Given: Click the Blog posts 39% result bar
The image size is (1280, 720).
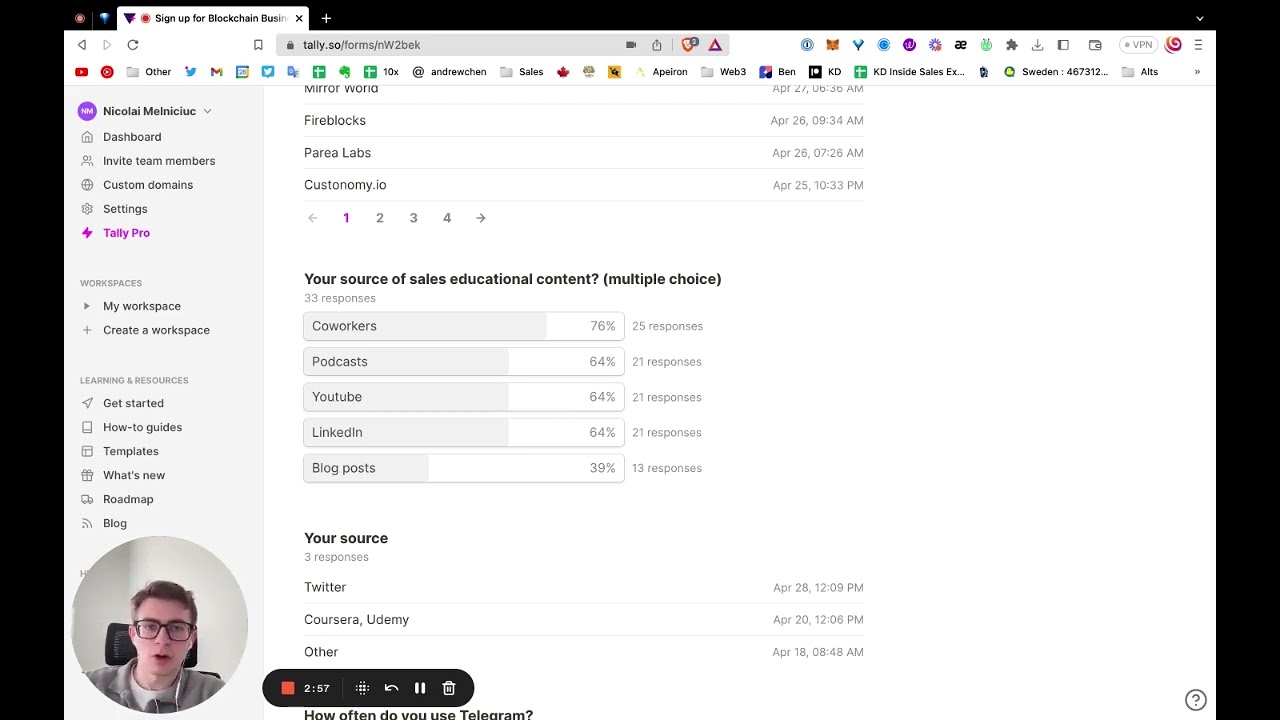Looking at the screenshot, I should coord(464,468).
